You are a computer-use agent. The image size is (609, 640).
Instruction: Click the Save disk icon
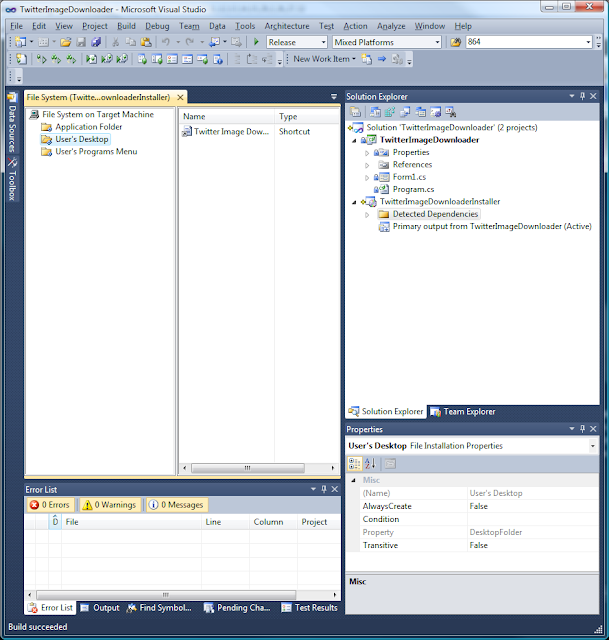81,42
